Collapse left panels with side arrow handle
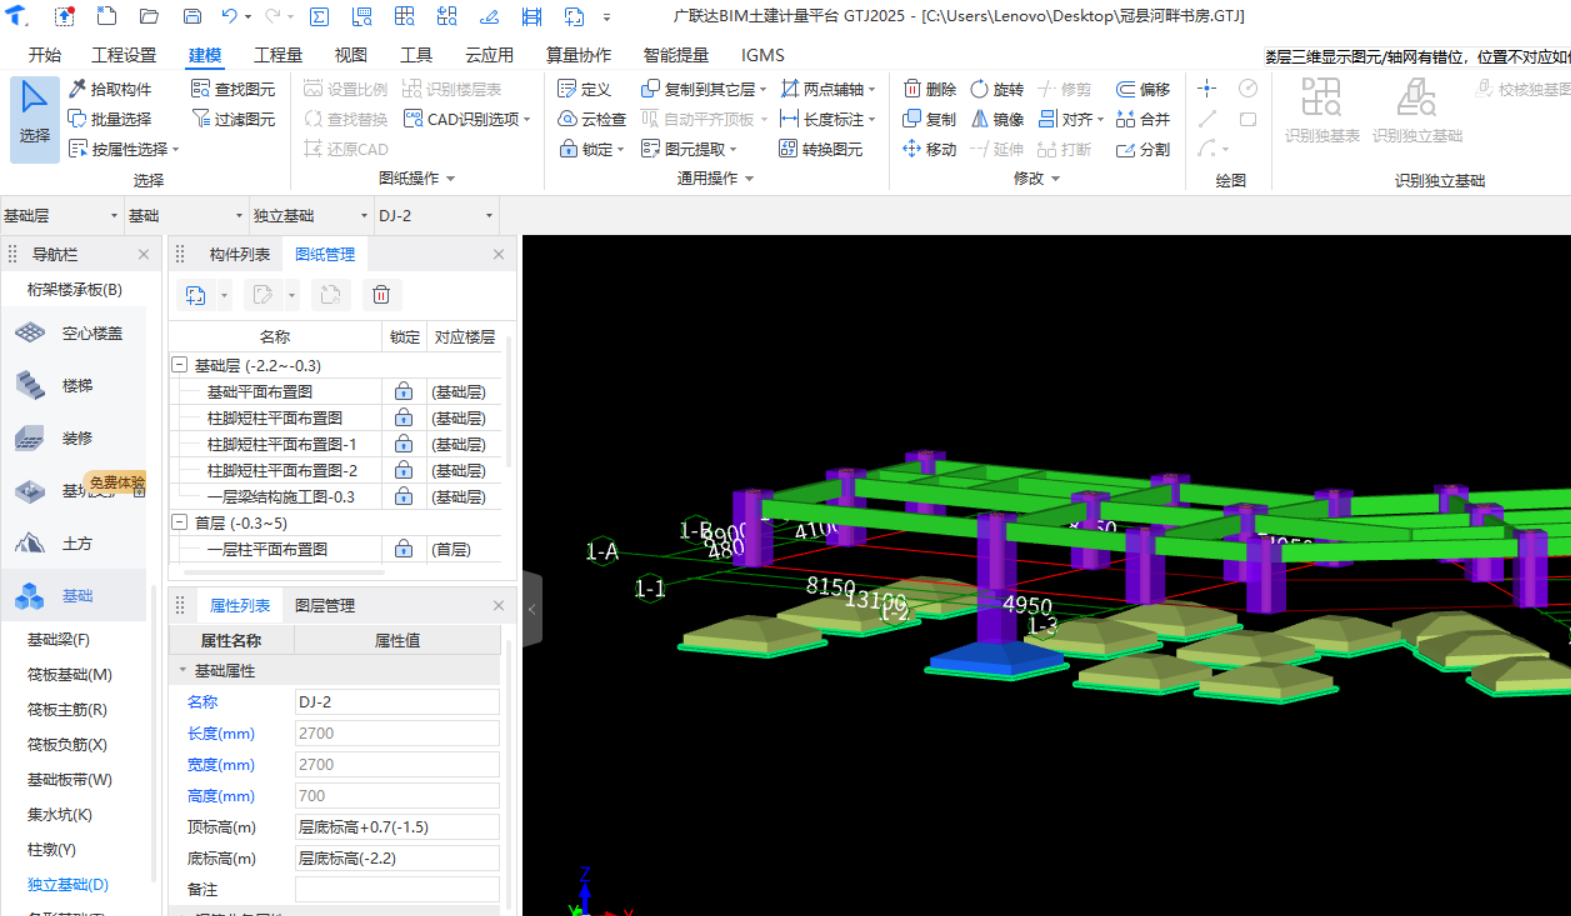Image resolution: width=1571 pixels, height=916 pixels. coord(532,608)
